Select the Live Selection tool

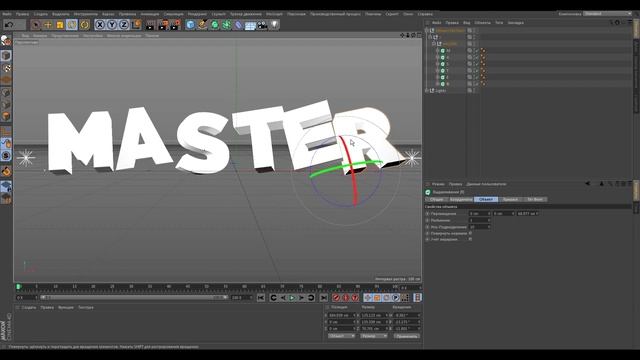tap(36, 25)
